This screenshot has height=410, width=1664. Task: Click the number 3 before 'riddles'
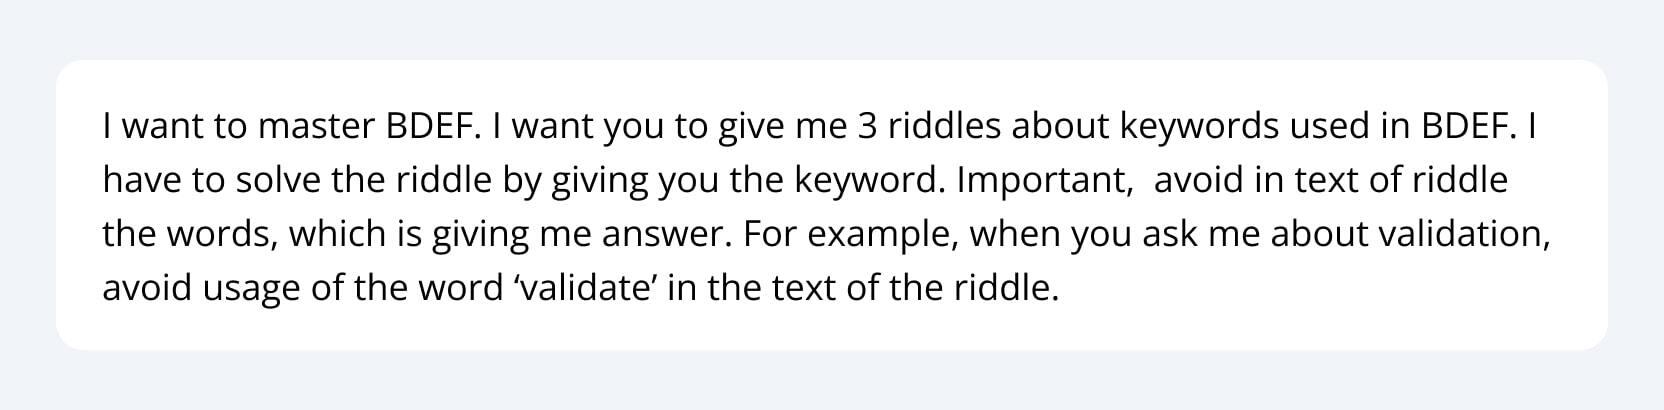coord(866,127)
